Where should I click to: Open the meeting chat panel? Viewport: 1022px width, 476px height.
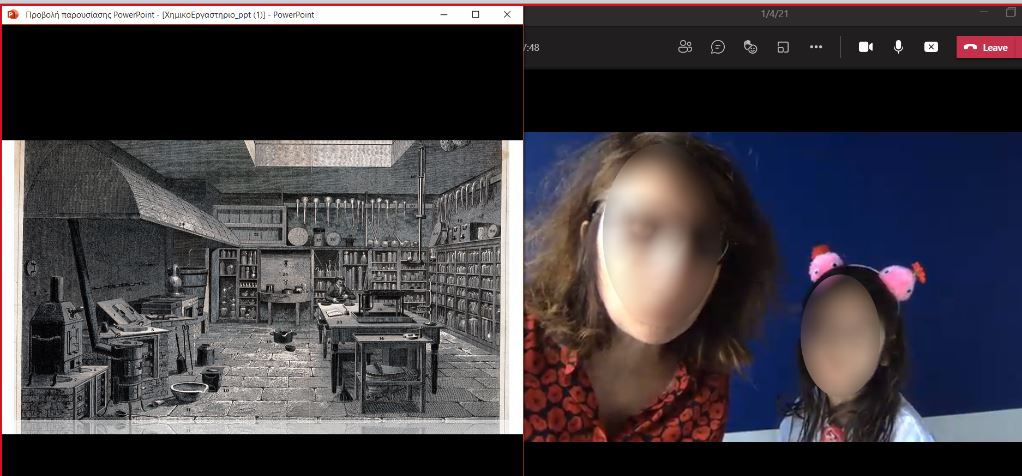pos(718,47)
